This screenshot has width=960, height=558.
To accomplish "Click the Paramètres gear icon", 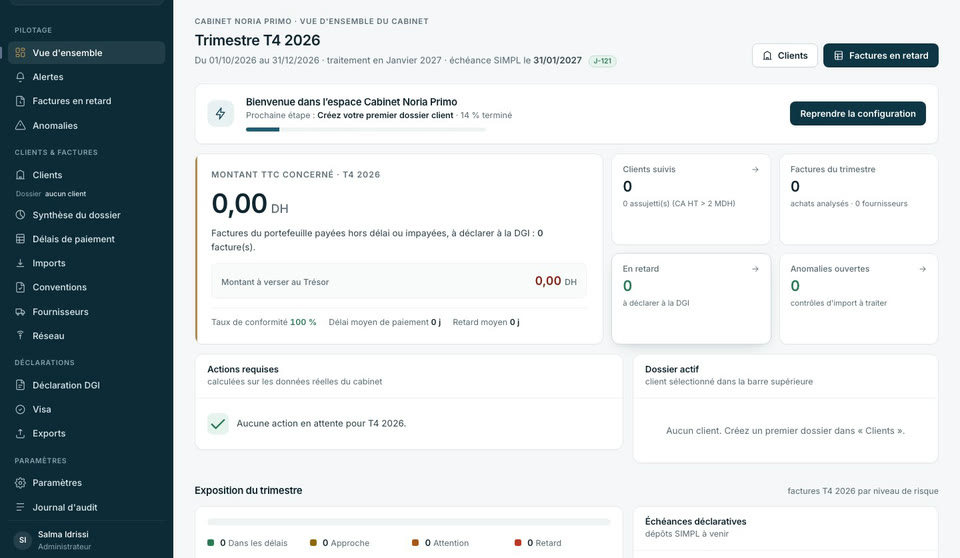I will point(20,483).
